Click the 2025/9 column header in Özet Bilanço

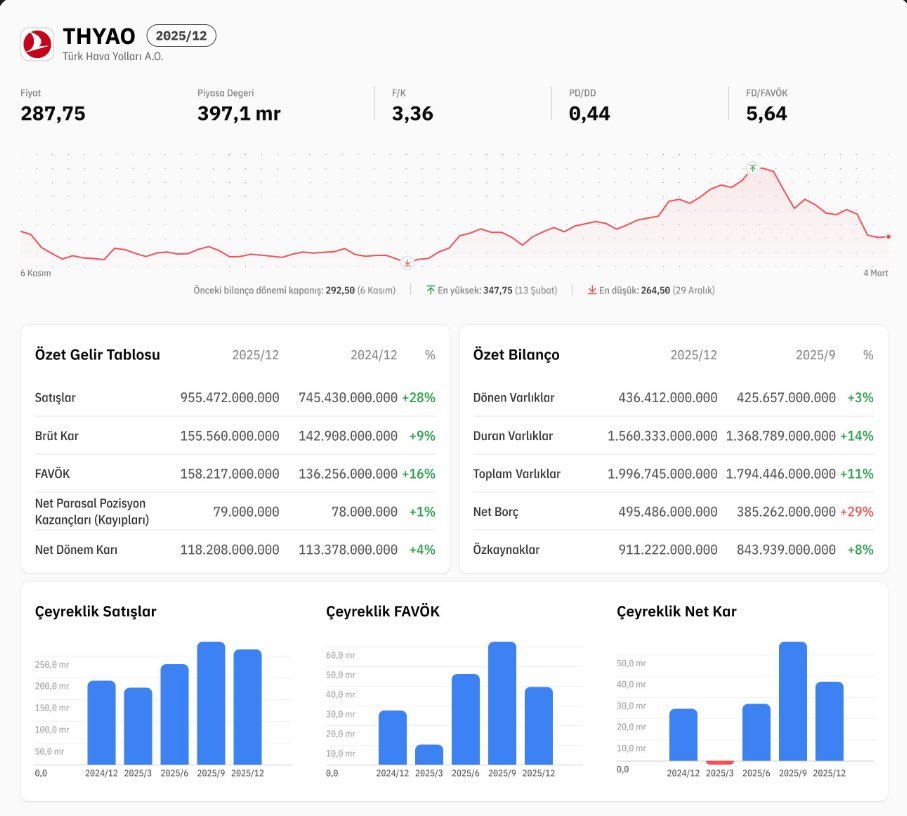[x=815, y=355]
